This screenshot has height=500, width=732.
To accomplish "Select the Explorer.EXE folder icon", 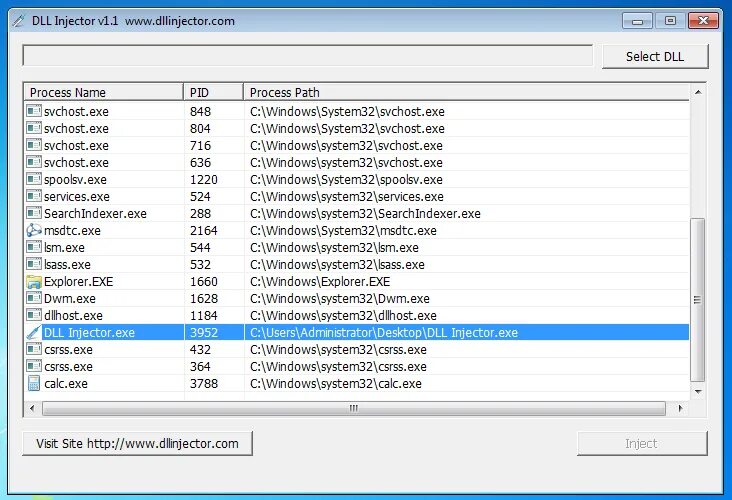I will 34,281.
